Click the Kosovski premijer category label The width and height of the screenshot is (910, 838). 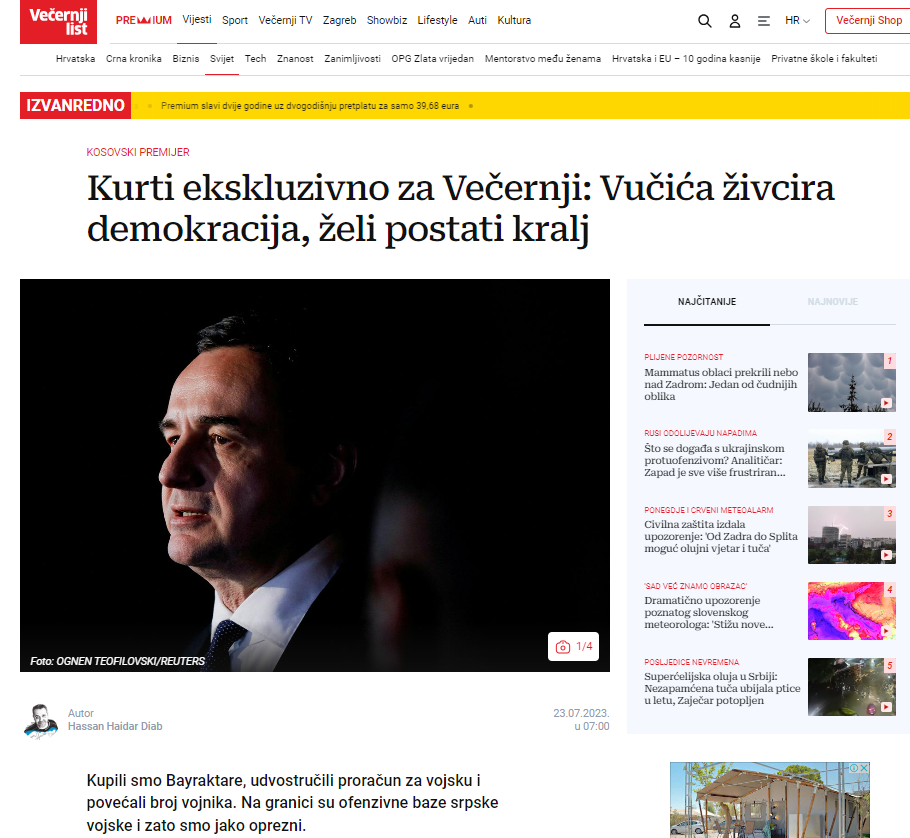138,152
